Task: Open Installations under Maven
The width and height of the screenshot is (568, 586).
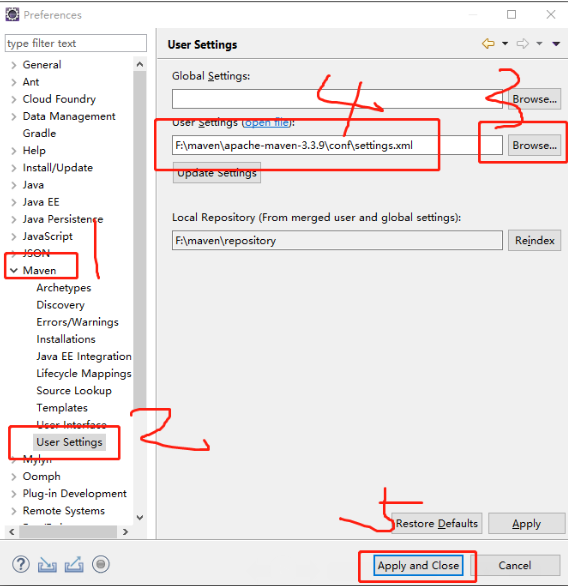Action: click(66, 339)
